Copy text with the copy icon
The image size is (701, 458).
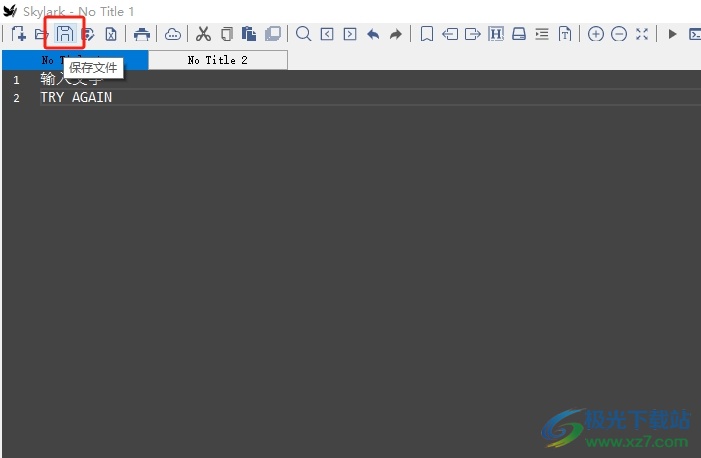click(227, 34)
